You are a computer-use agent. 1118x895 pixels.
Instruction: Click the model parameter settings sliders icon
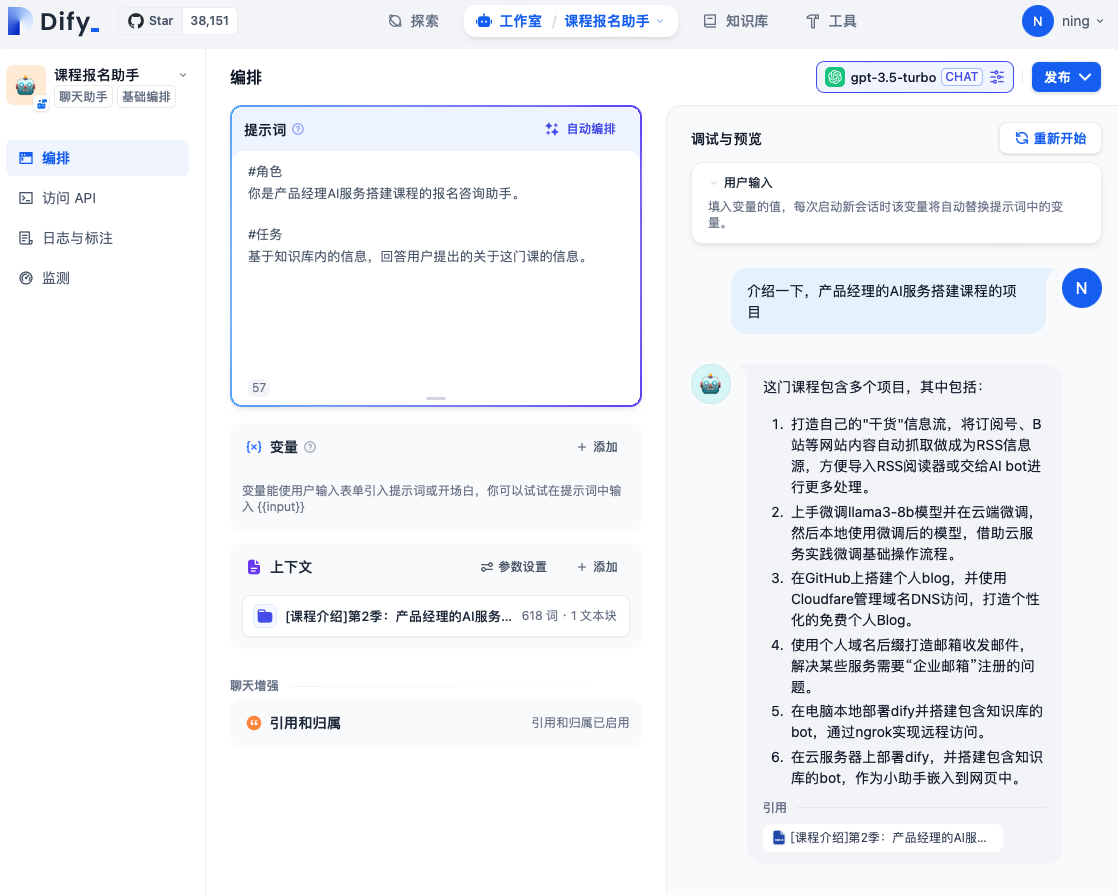coord(997,77)
